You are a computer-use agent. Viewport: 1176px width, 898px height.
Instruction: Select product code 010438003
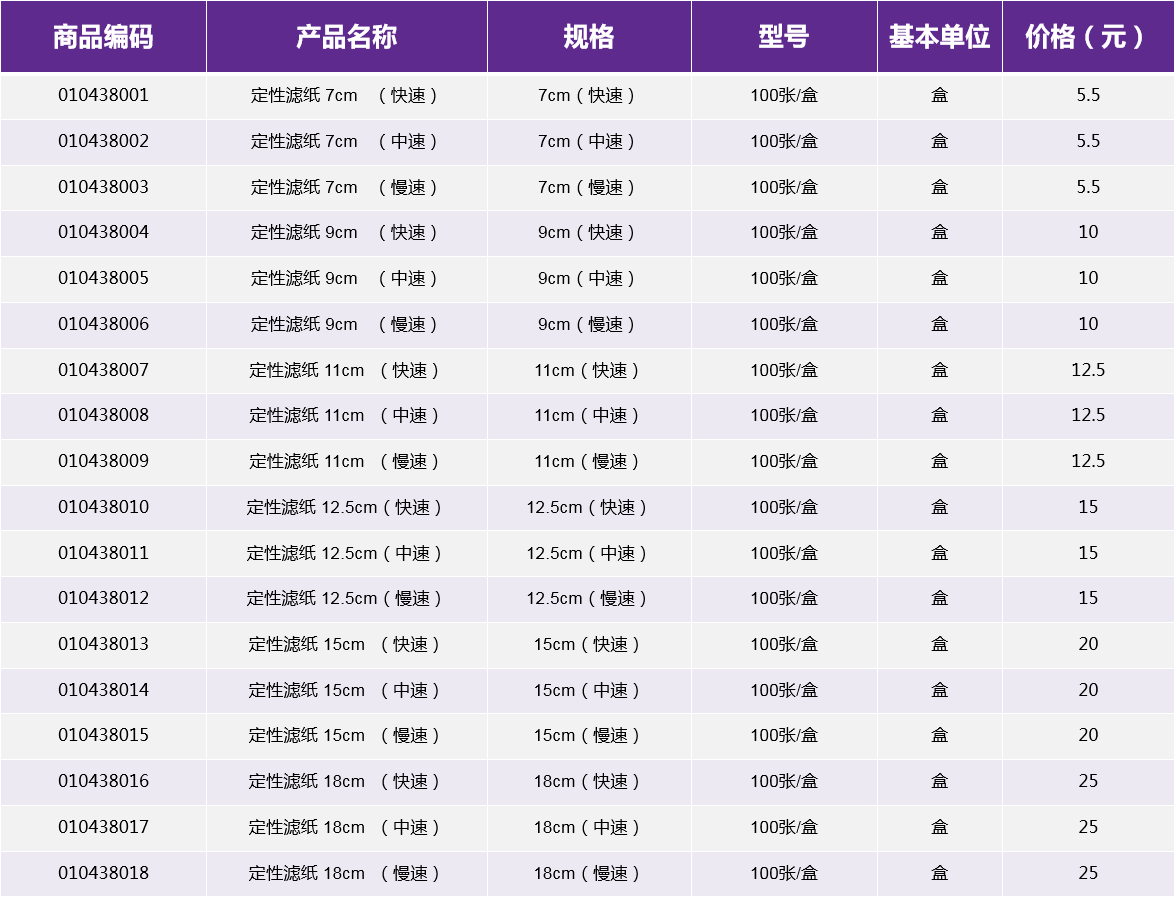click(x=104, y=187)
